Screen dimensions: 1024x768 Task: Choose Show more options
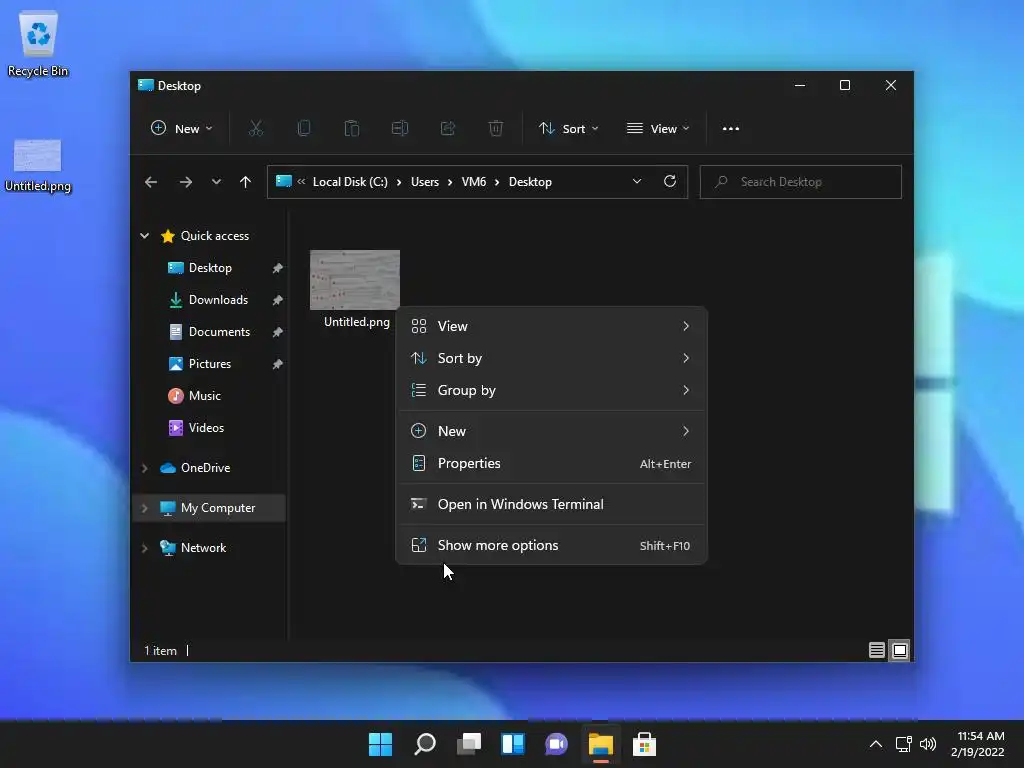tap(551, 545)
